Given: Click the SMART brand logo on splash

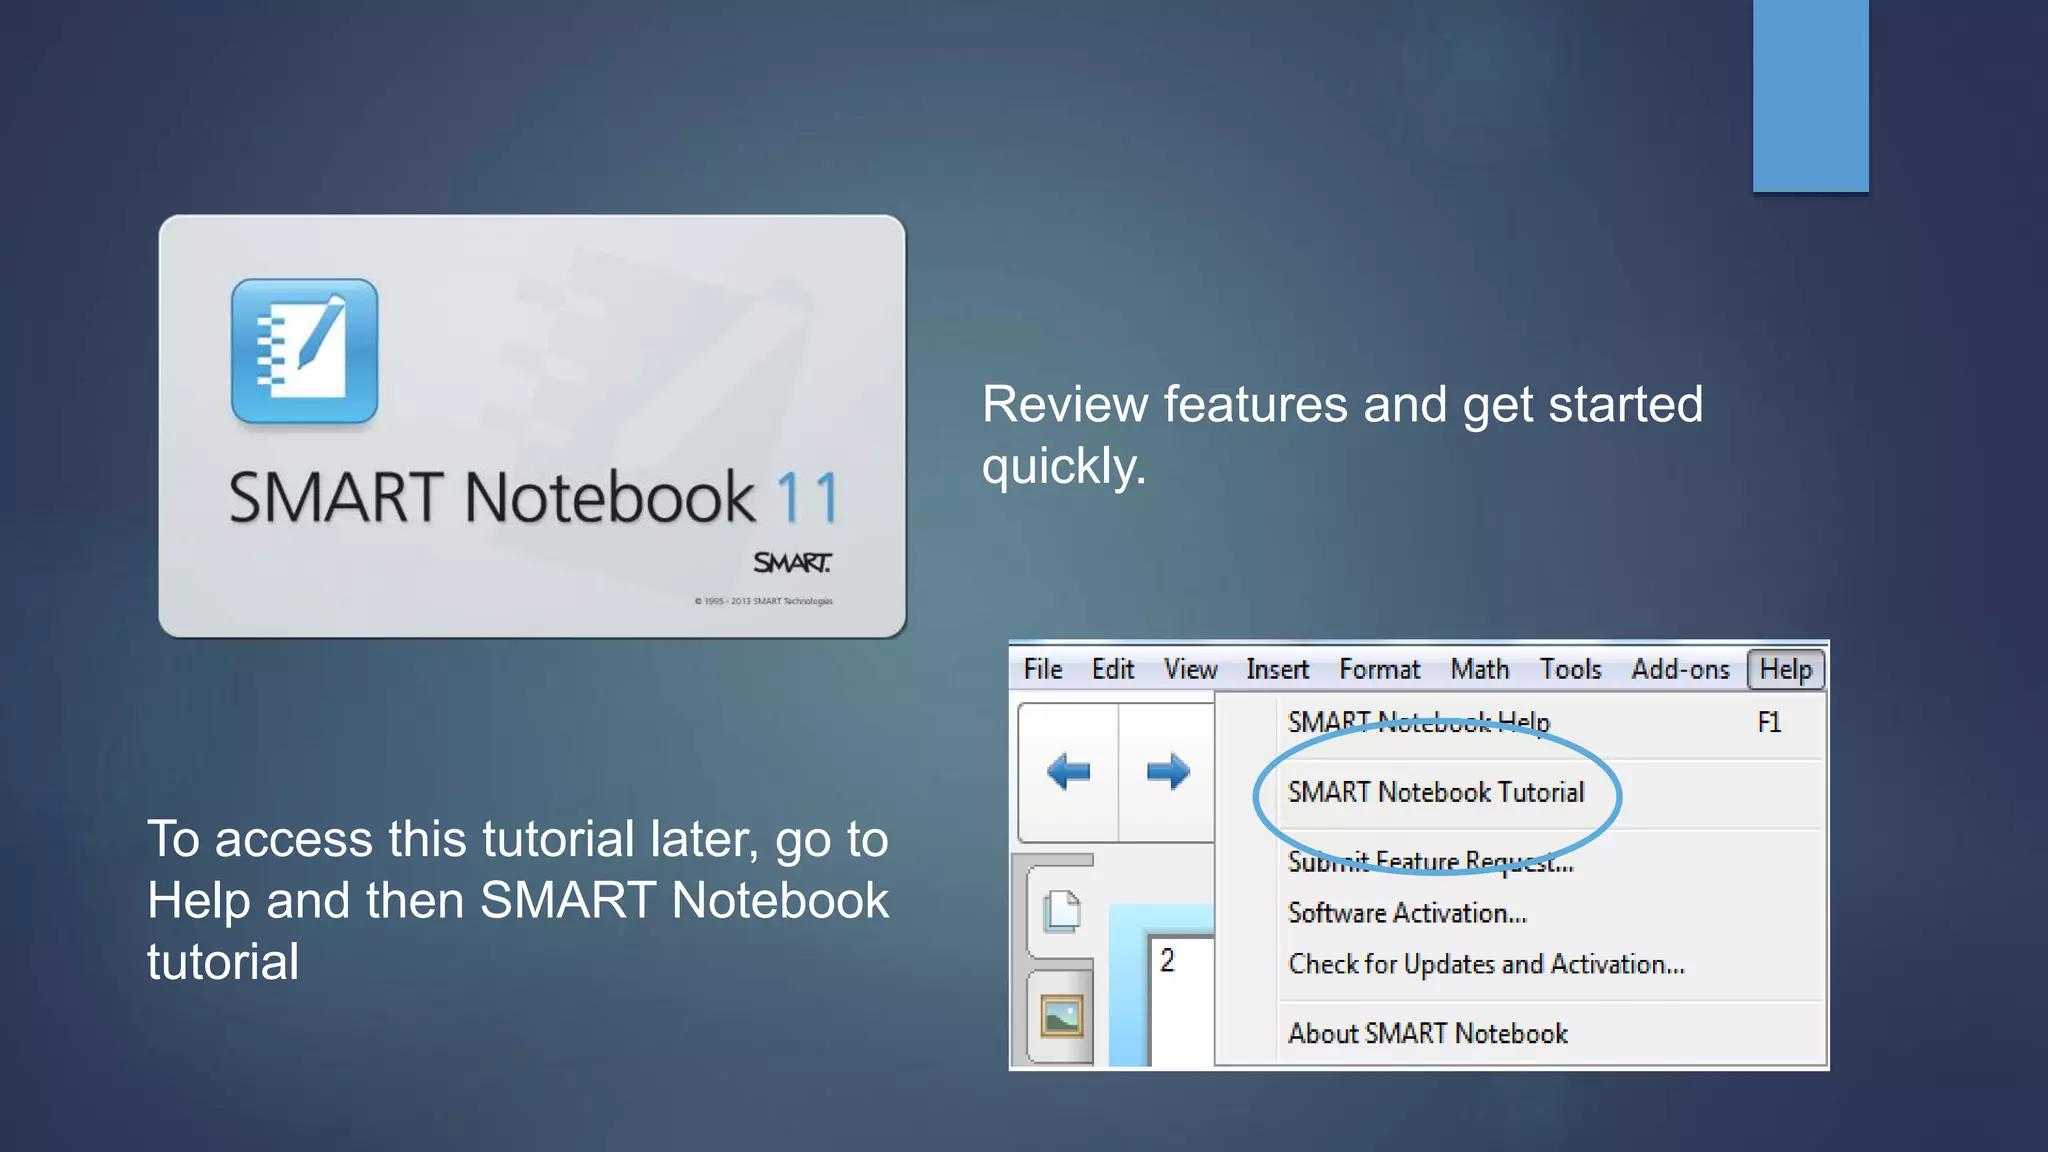Looking at the screenshot, I should (792, 563).
